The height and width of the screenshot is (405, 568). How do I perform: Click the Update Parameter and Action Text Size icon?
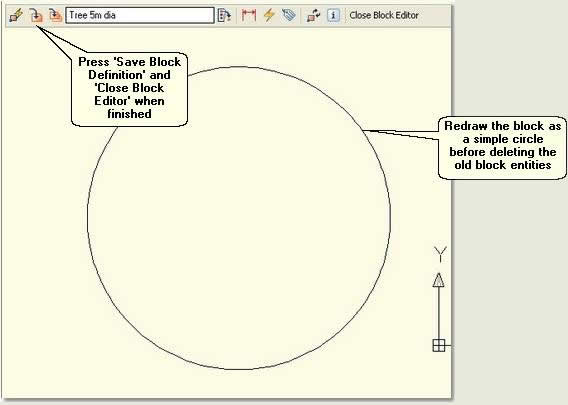(x=313, y=16)
